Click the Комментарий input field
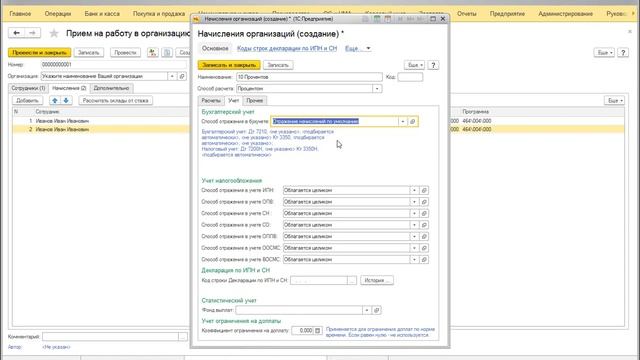The height and width of the screenshot is (360, 640). [x=110, y=337]
